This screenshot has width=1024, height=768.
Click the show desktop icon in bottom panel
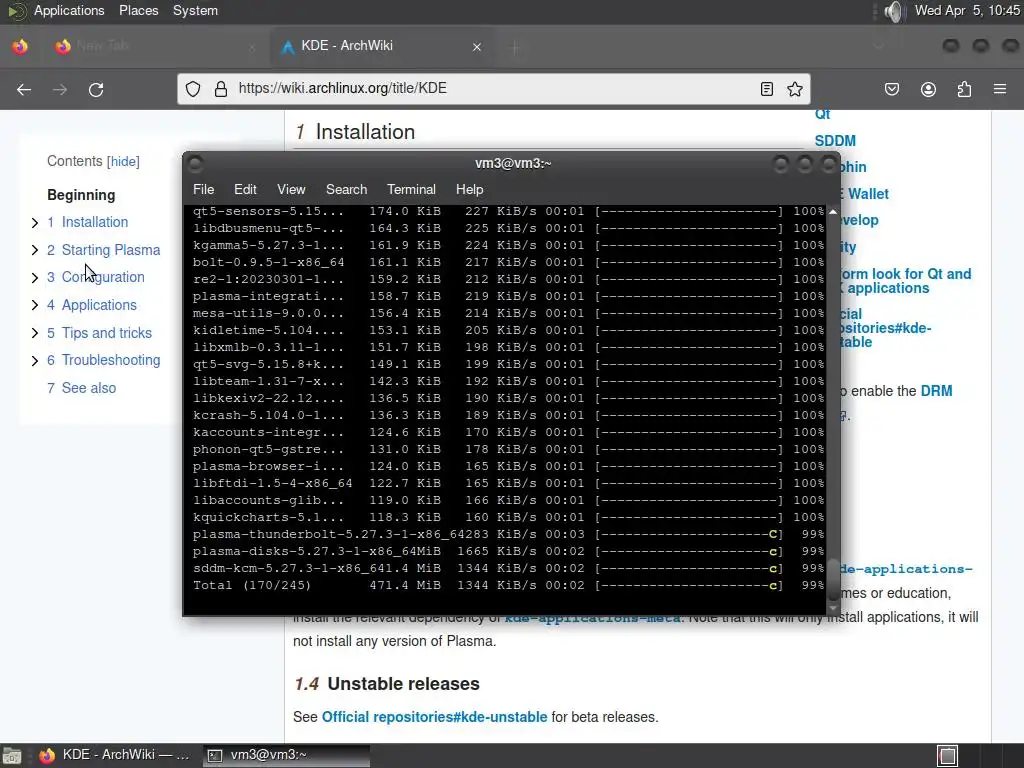(11, 756)
